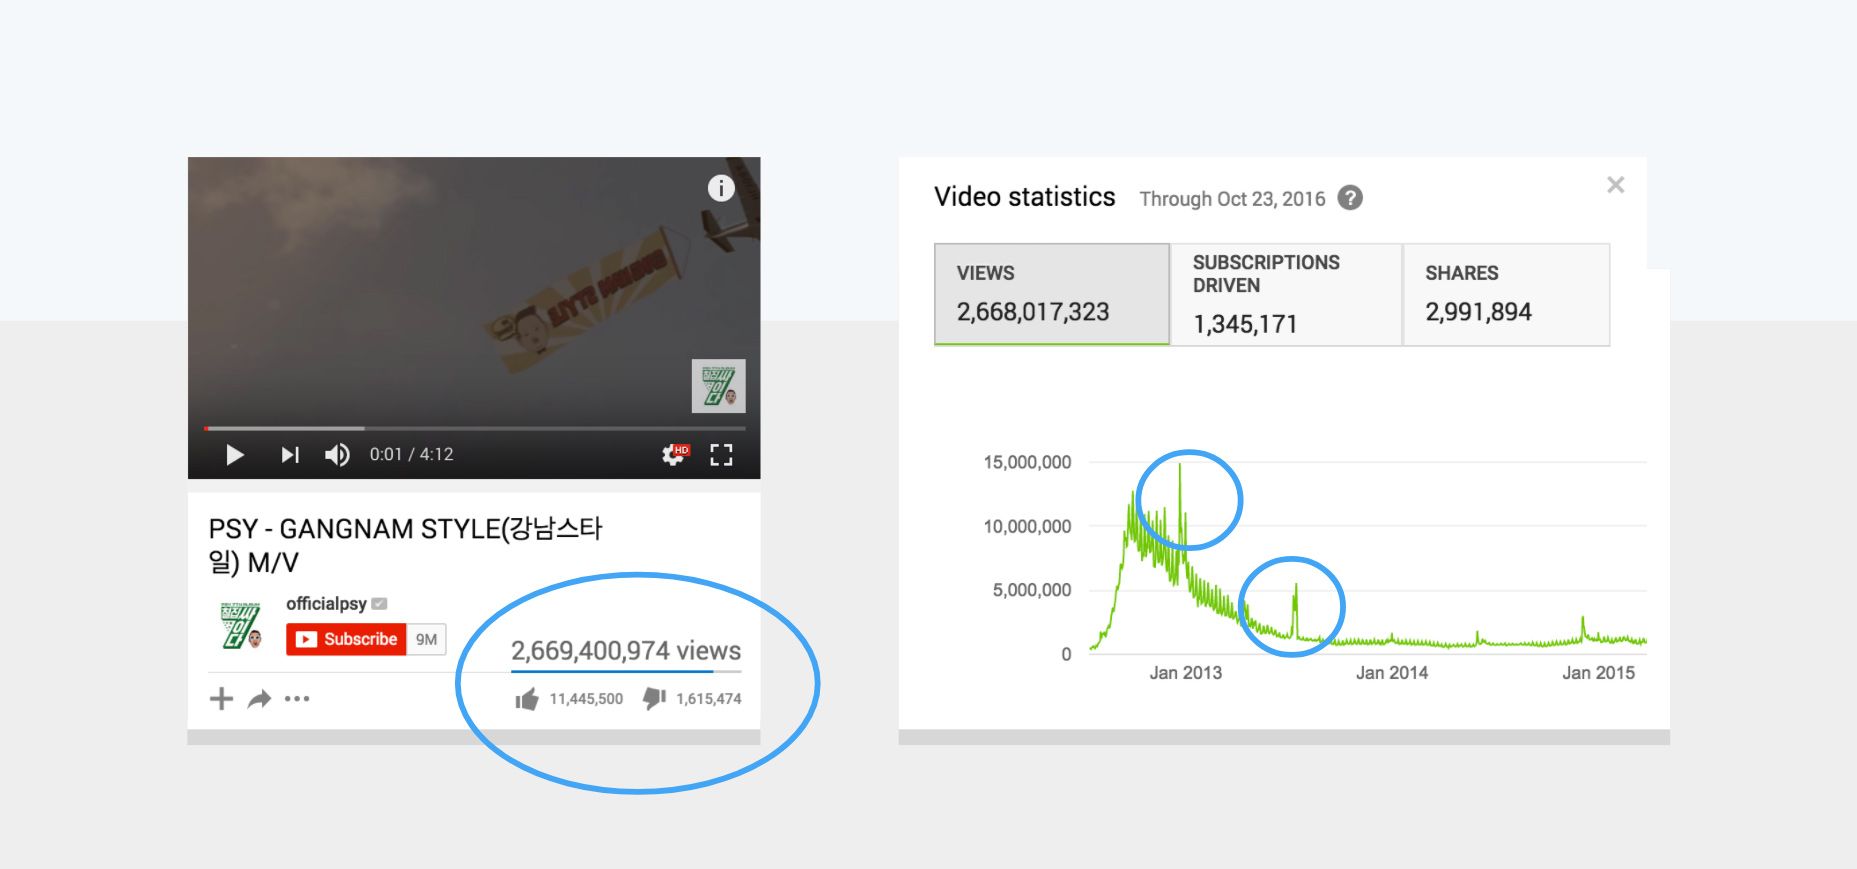Select the SUBSCRIPTIONS DRIVEN tab
Image resolution: width=1857 pixels, height=869 pixels.
pyautogui.click(x=1286, y=294)
